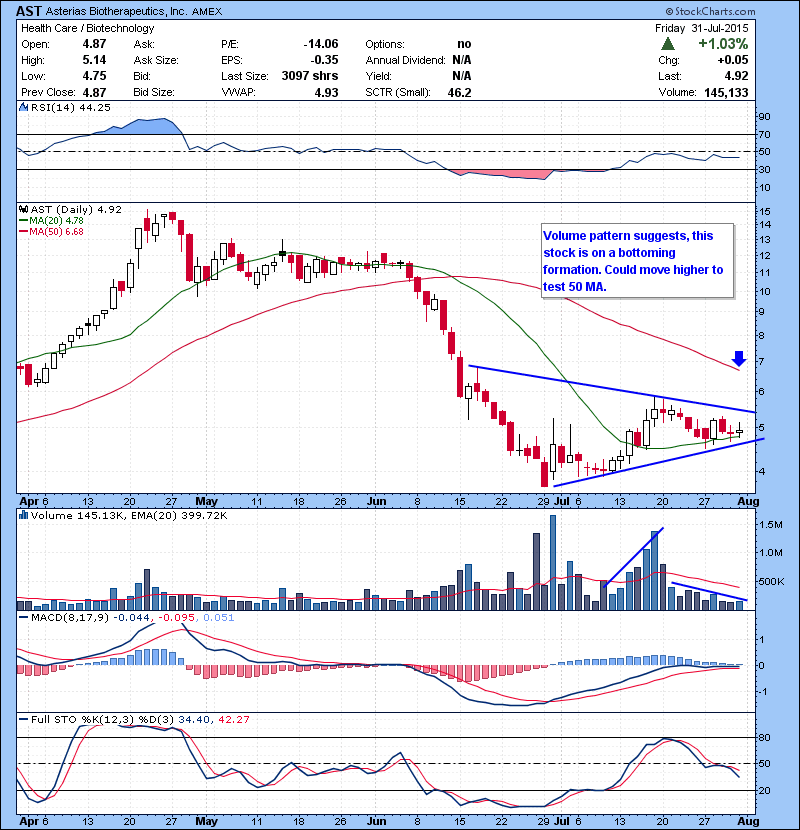
Task: Click the volume bars icon beside Volume label
Action: click(23, 515)
